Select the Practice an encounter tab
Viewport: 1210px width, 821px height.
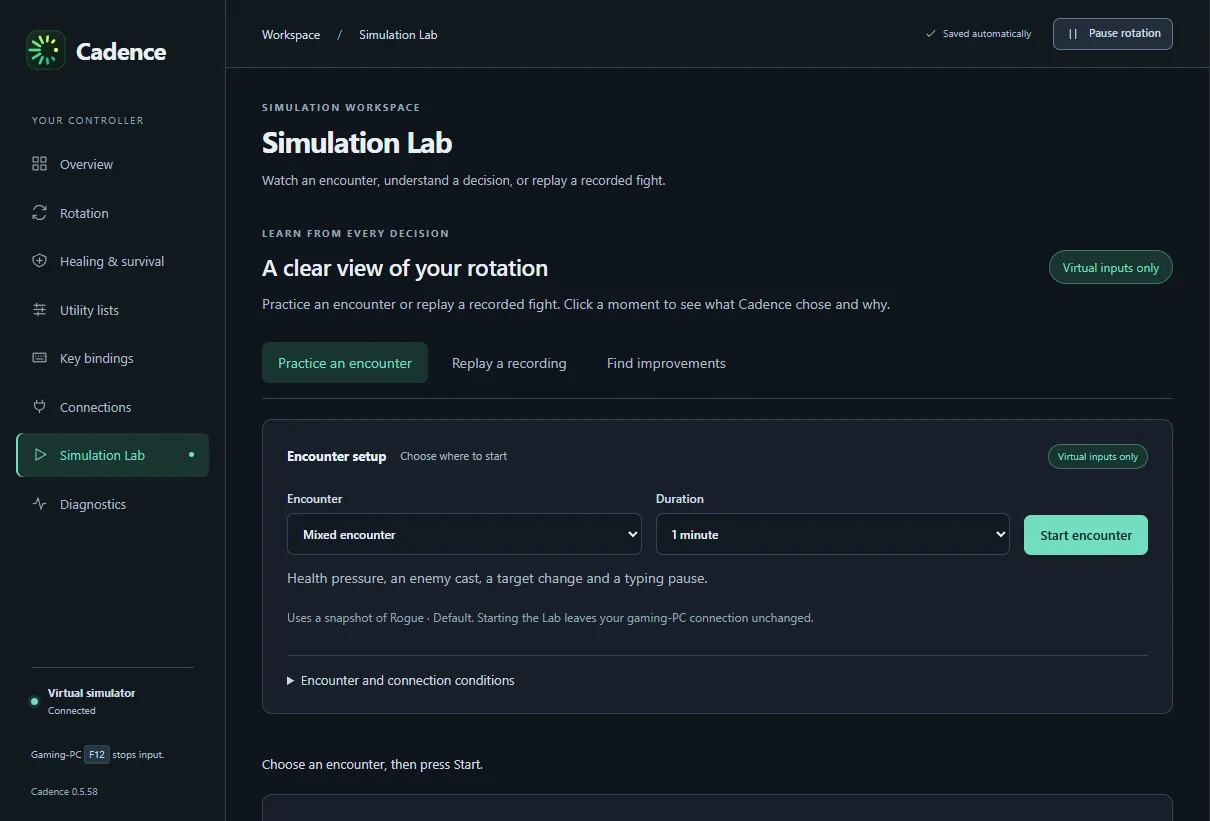tap(345, 363)
